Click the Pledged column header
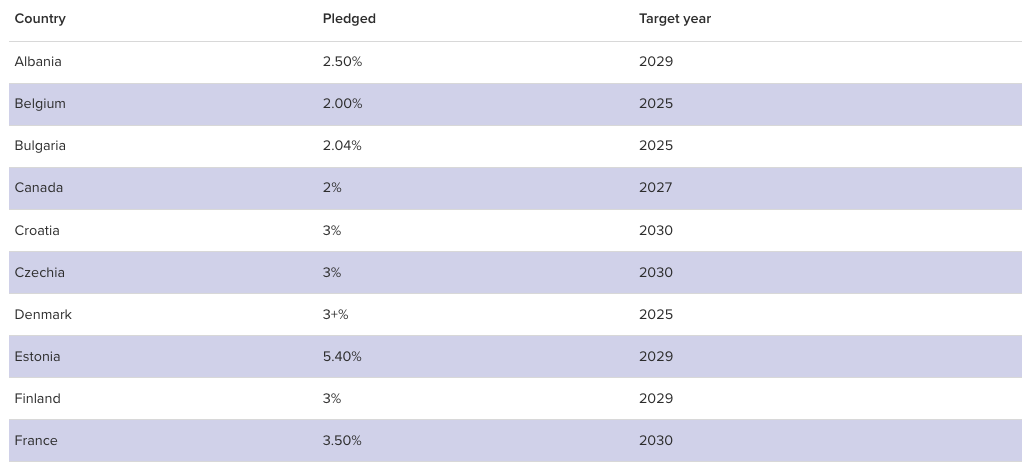This screenshot has height=464, width=1022. (x=349, y=19)
